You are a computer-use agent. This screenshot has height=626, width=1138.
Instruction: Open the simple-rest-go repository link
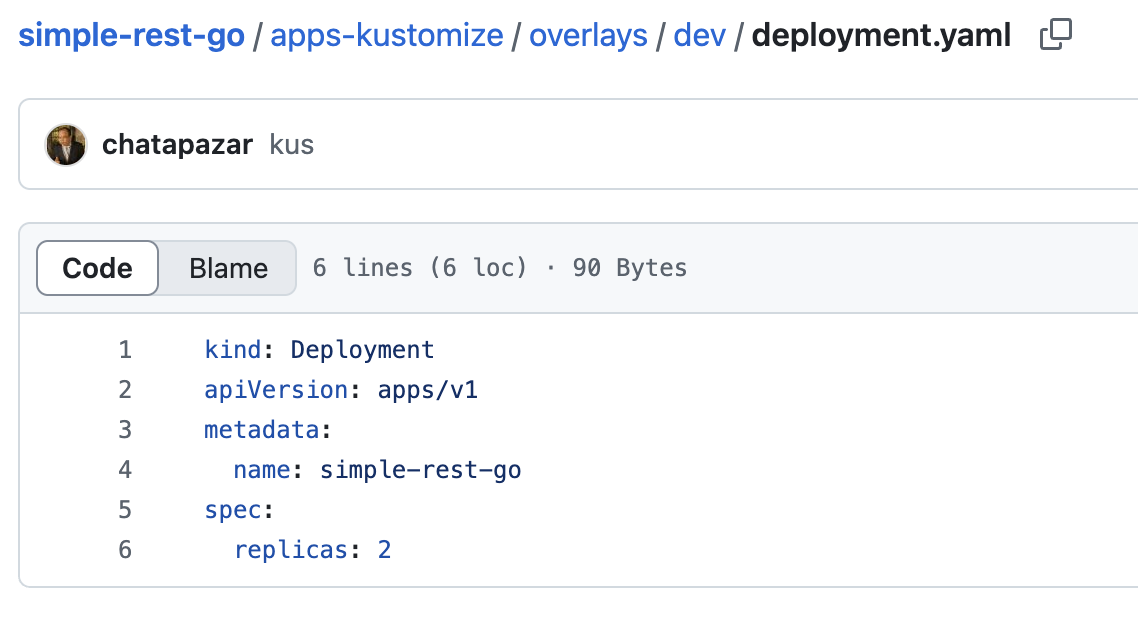coord(131,35)
